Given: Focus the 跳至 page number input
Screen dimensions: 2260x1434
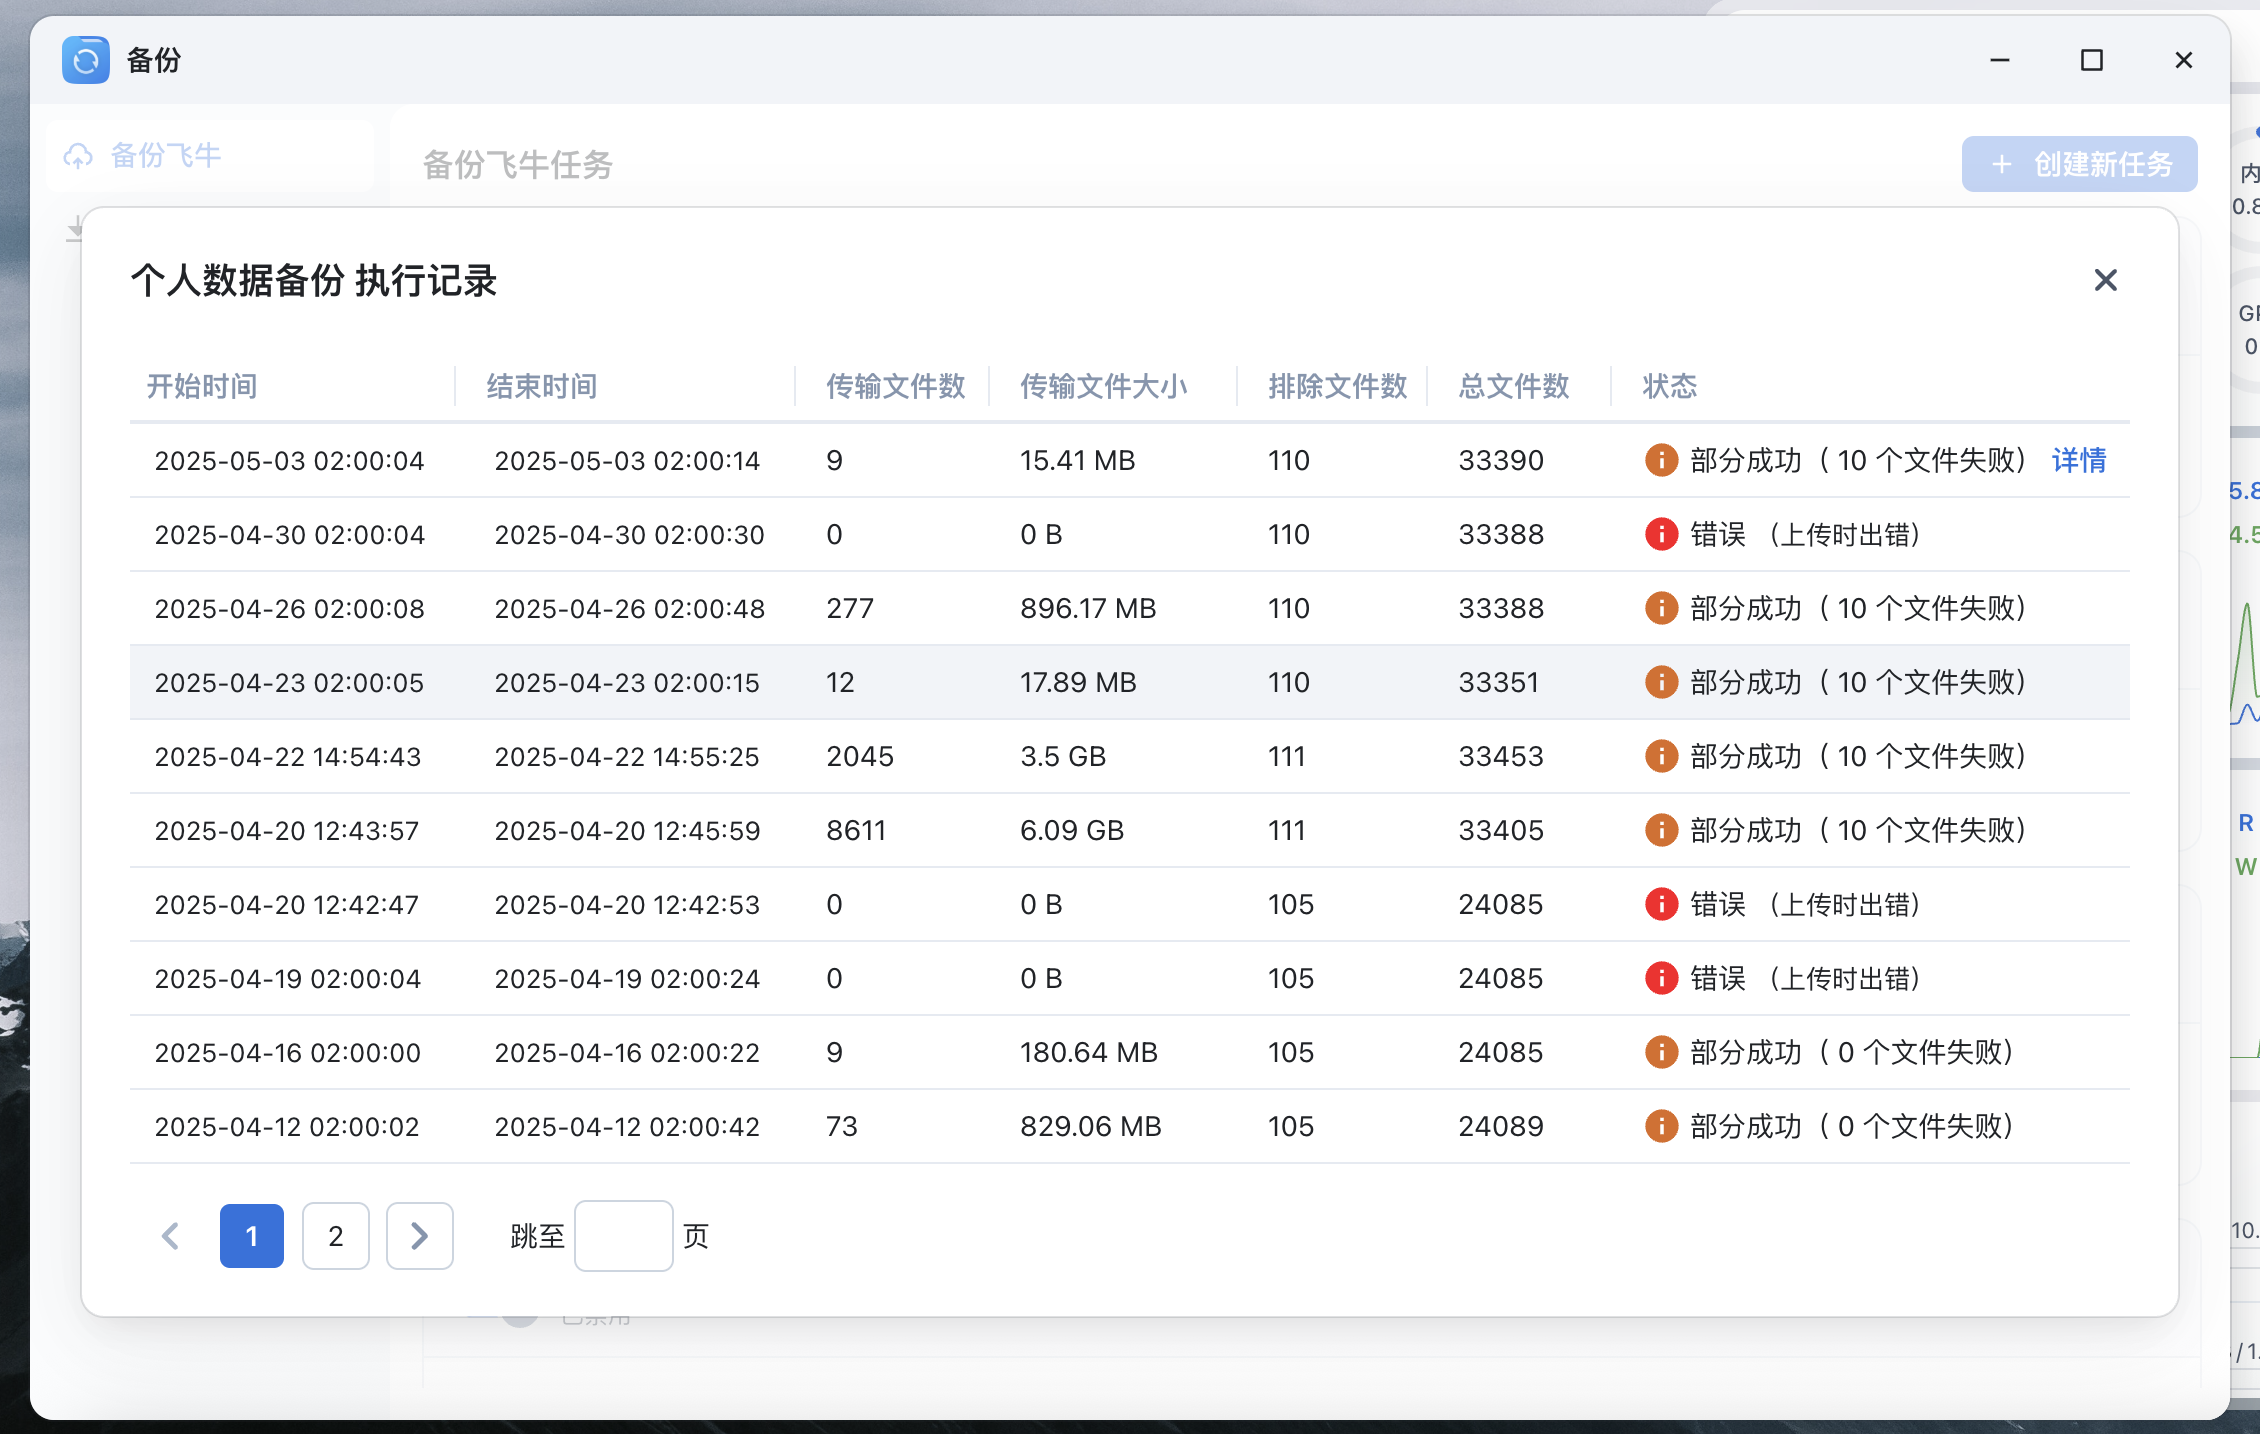Looking at the screenshot, I should [623, 1236].
